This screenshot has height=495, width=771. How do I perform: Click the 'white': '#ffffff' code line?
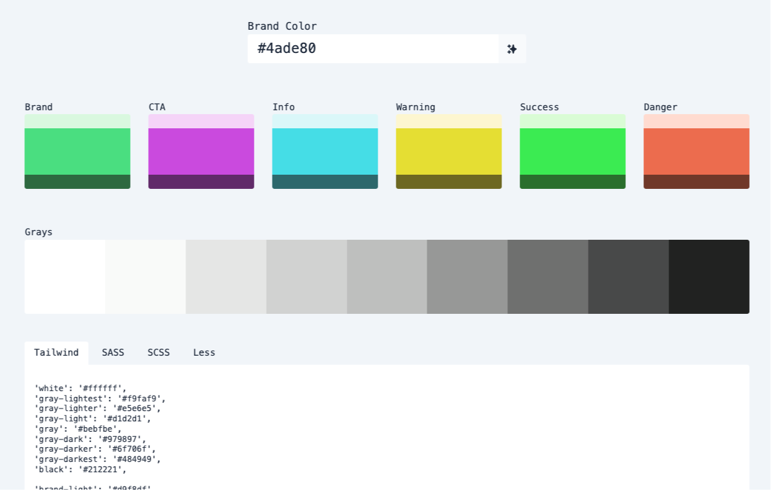pyautogui.click(x=80, y=388)
